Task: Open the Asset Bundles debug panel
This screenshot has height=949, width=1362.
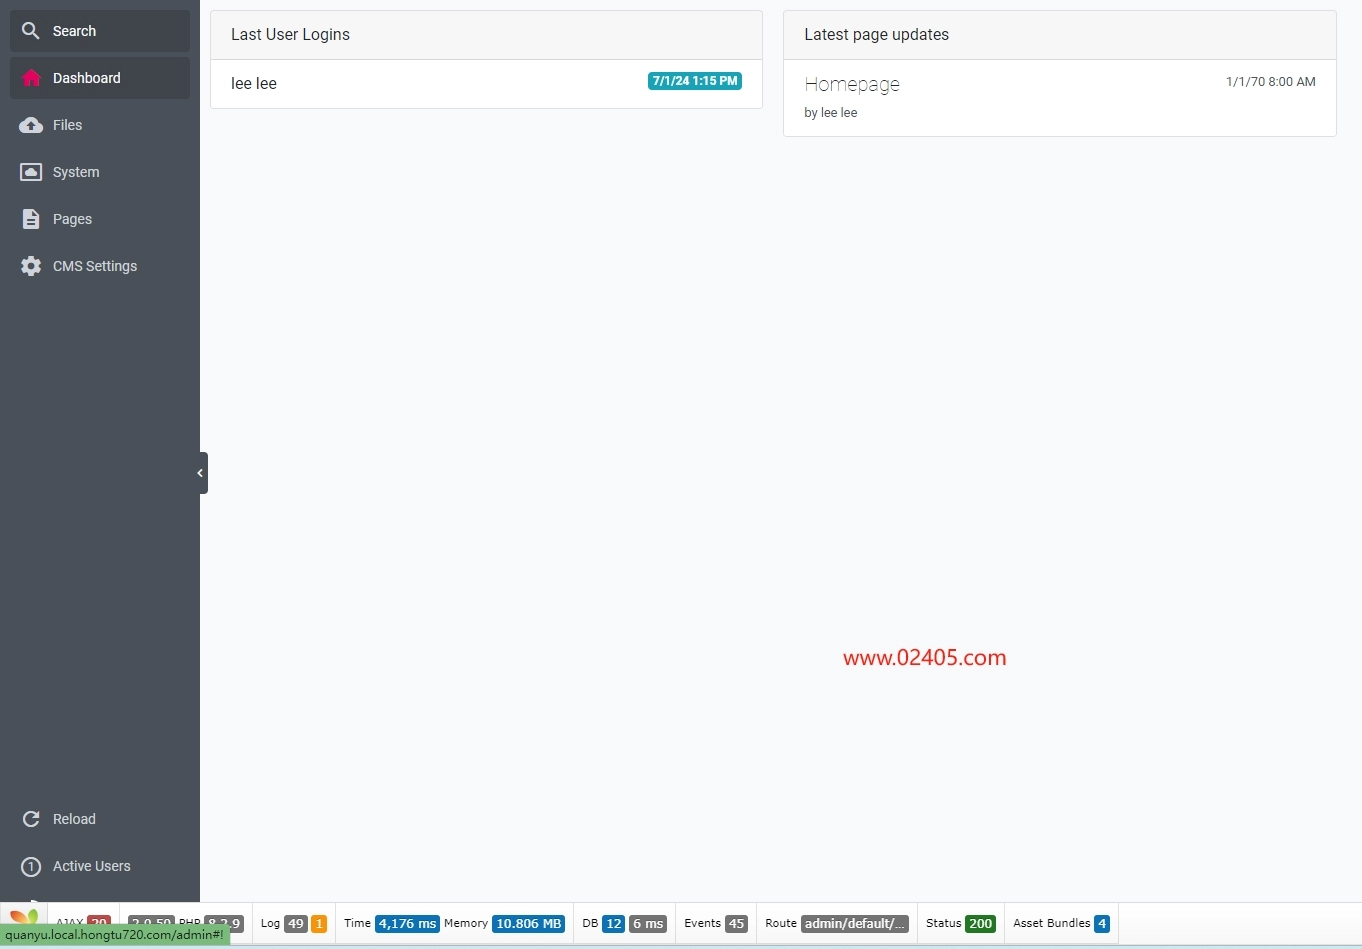Action: [1060, 924]
